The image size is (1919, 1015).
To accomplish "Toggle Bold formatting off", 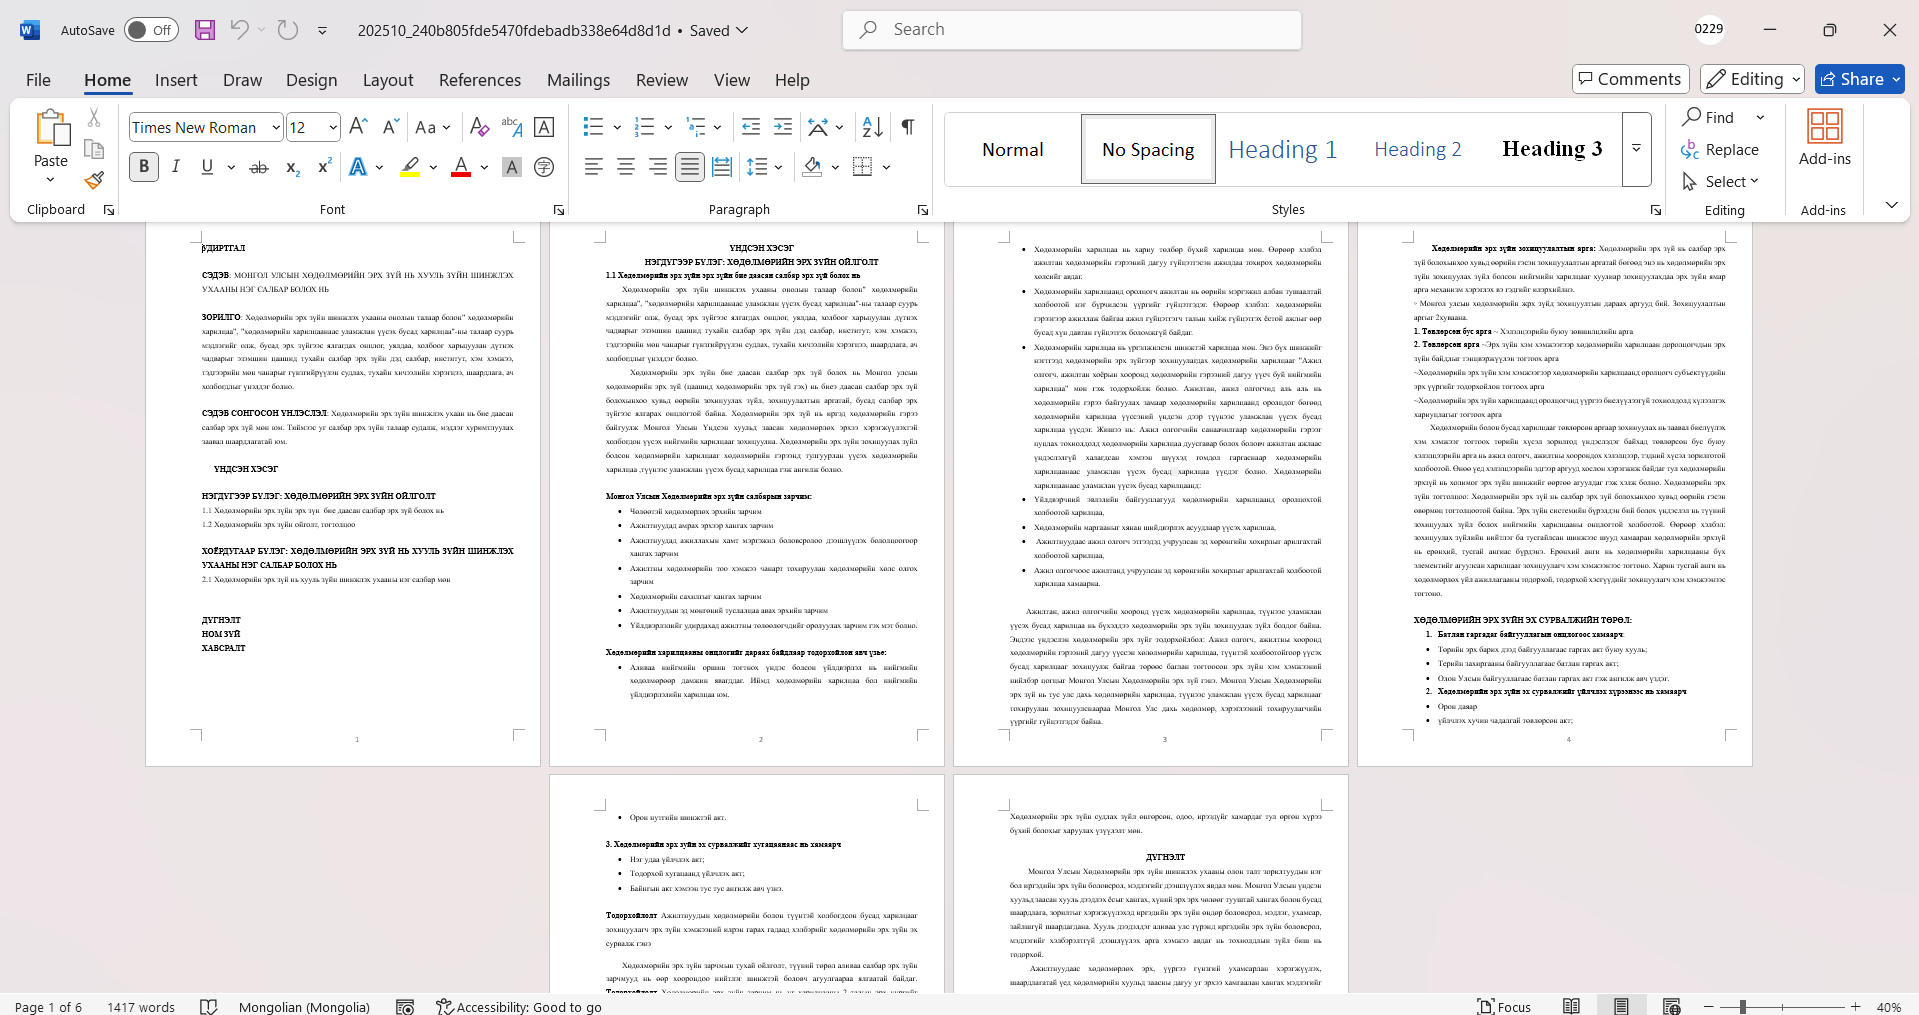I will point(144,167).
